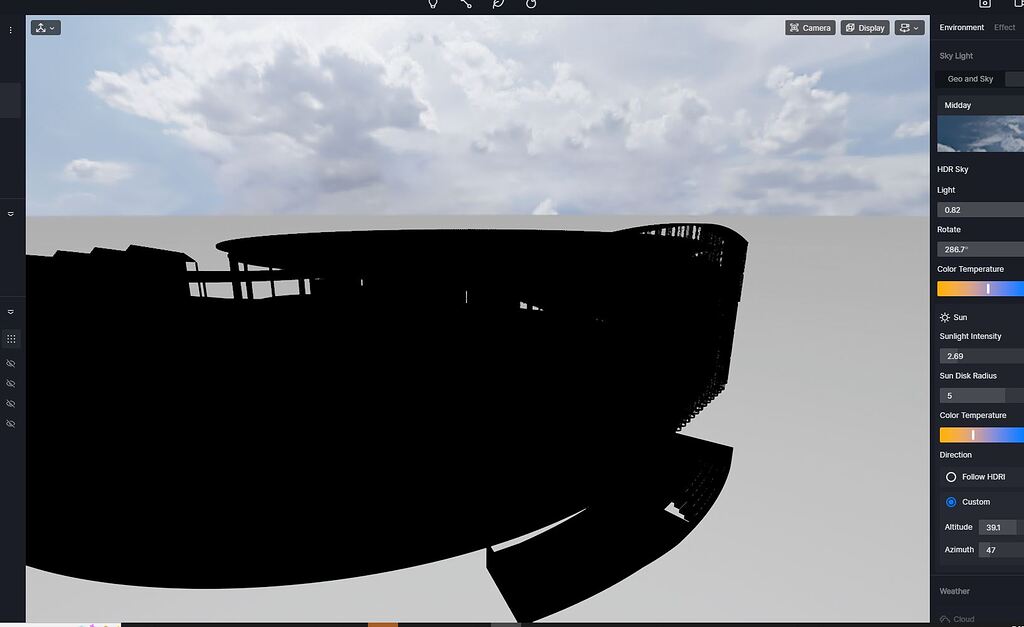Collapse the left sidebar panel chevron
1024x627 pixels.
pyautogui.click(x=10, y=213)
